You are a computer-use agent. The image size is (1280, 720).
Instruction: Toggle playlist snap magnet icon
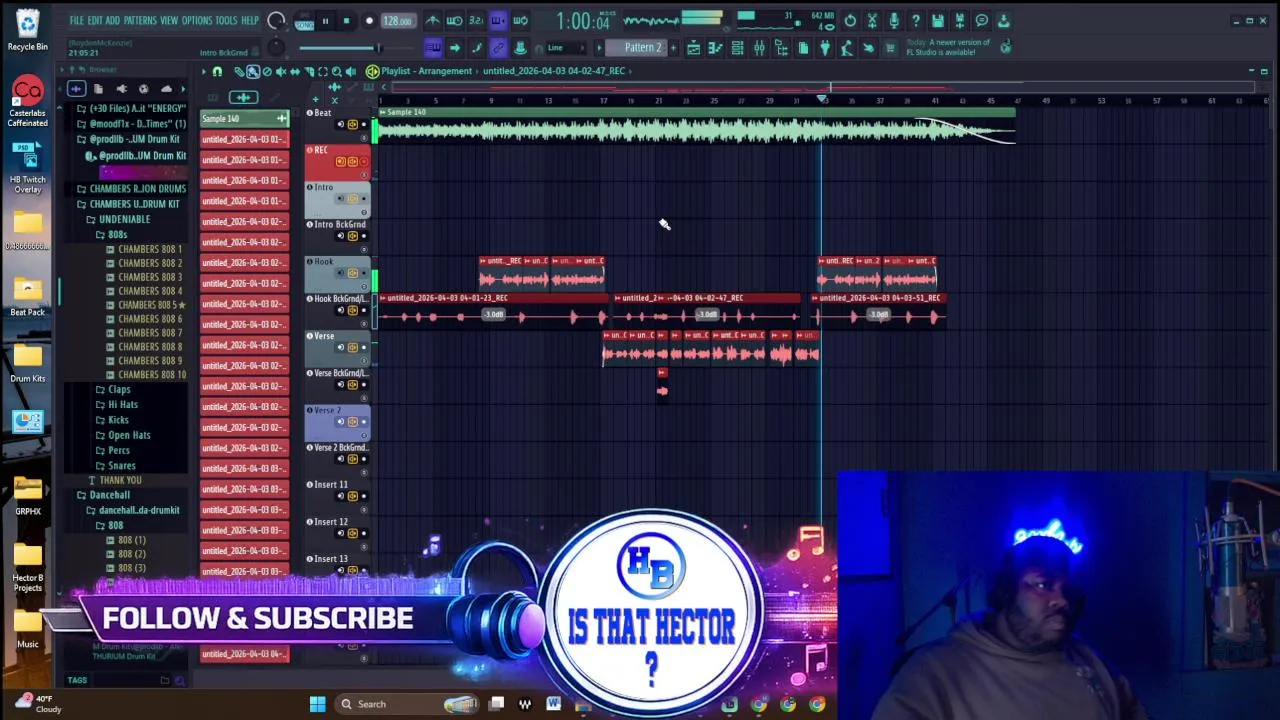[217, 71]
